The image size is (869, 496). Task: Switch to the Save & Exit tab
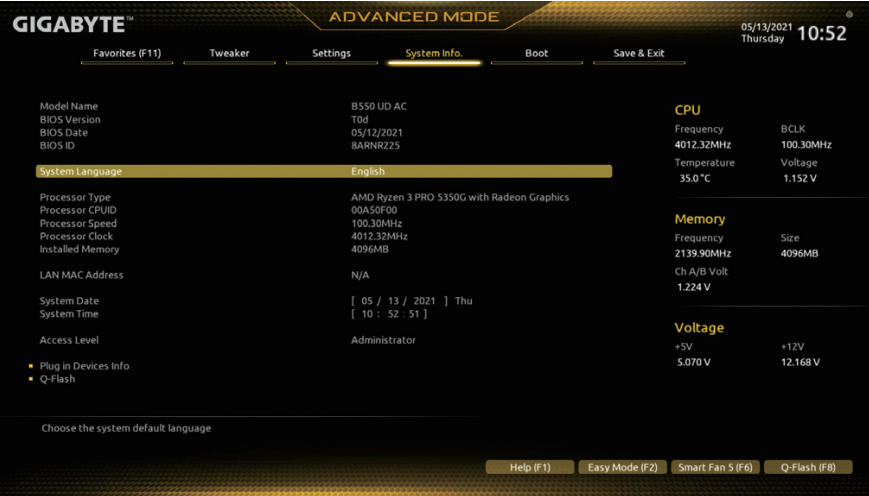(639, 53)
